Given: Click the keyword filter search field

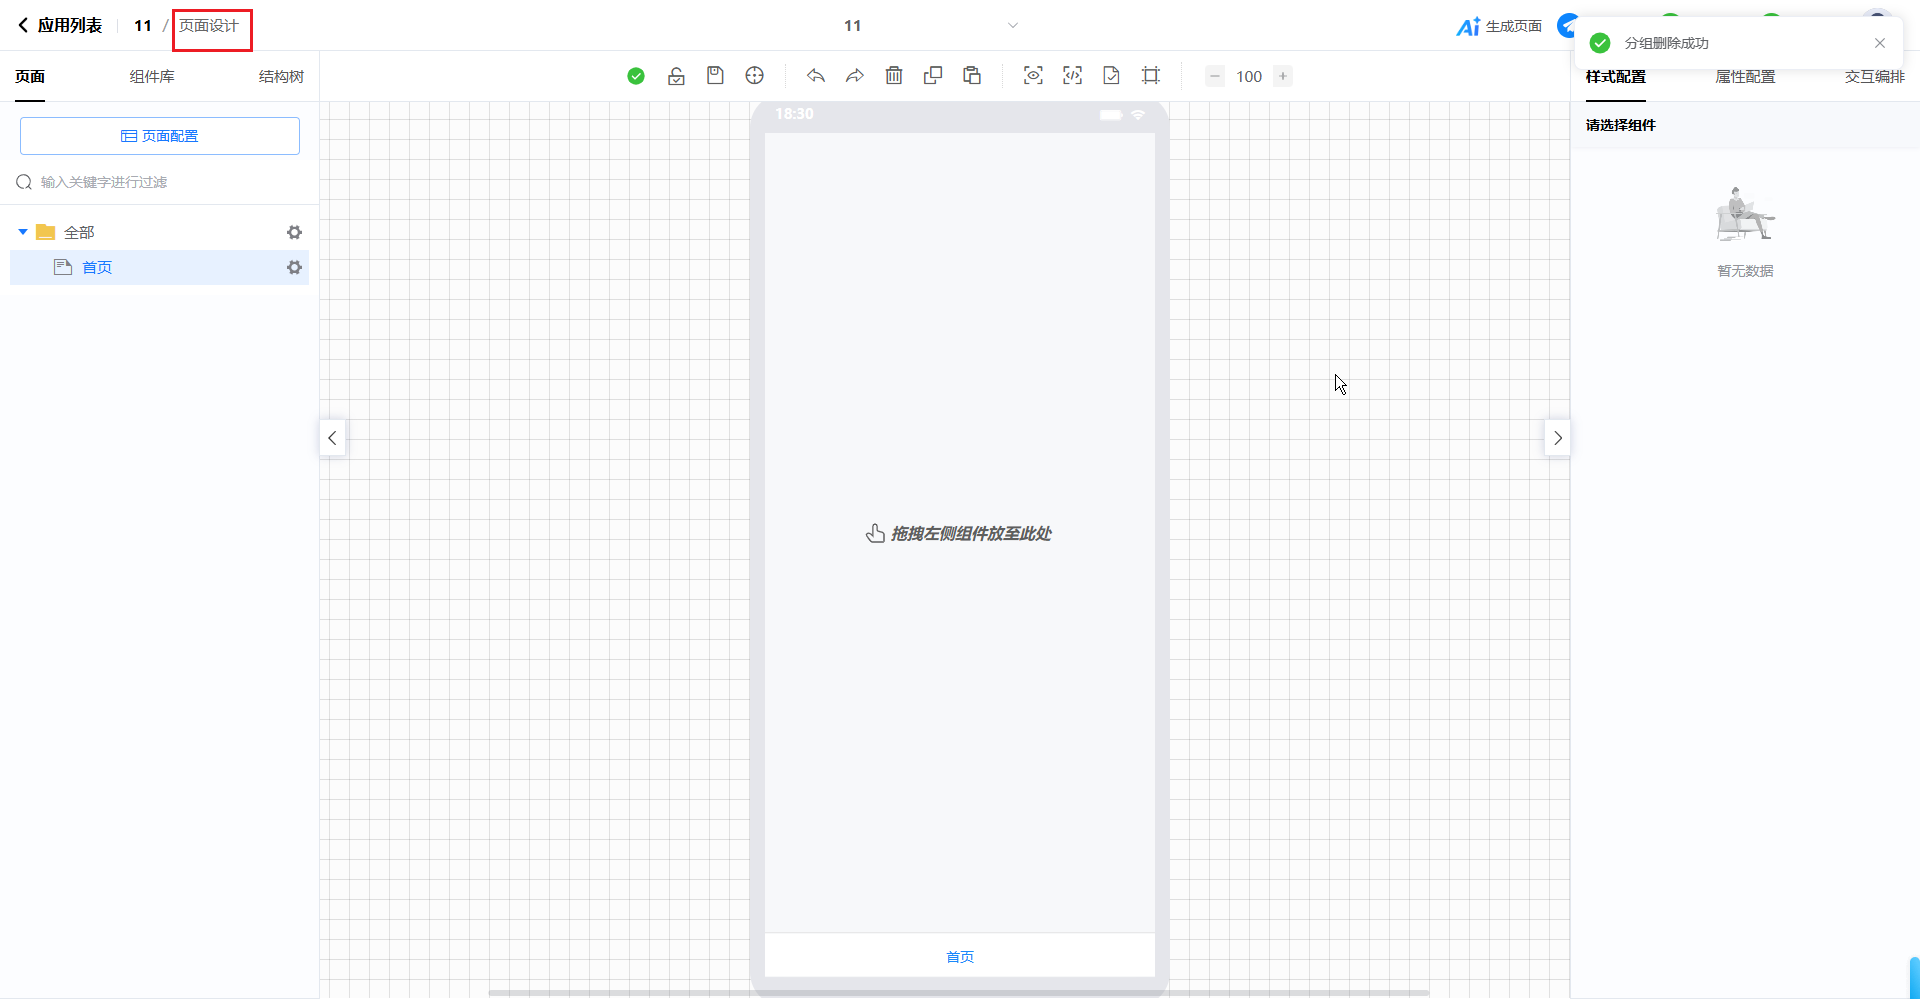Looking at the screenshot, I should coord(160,182).
